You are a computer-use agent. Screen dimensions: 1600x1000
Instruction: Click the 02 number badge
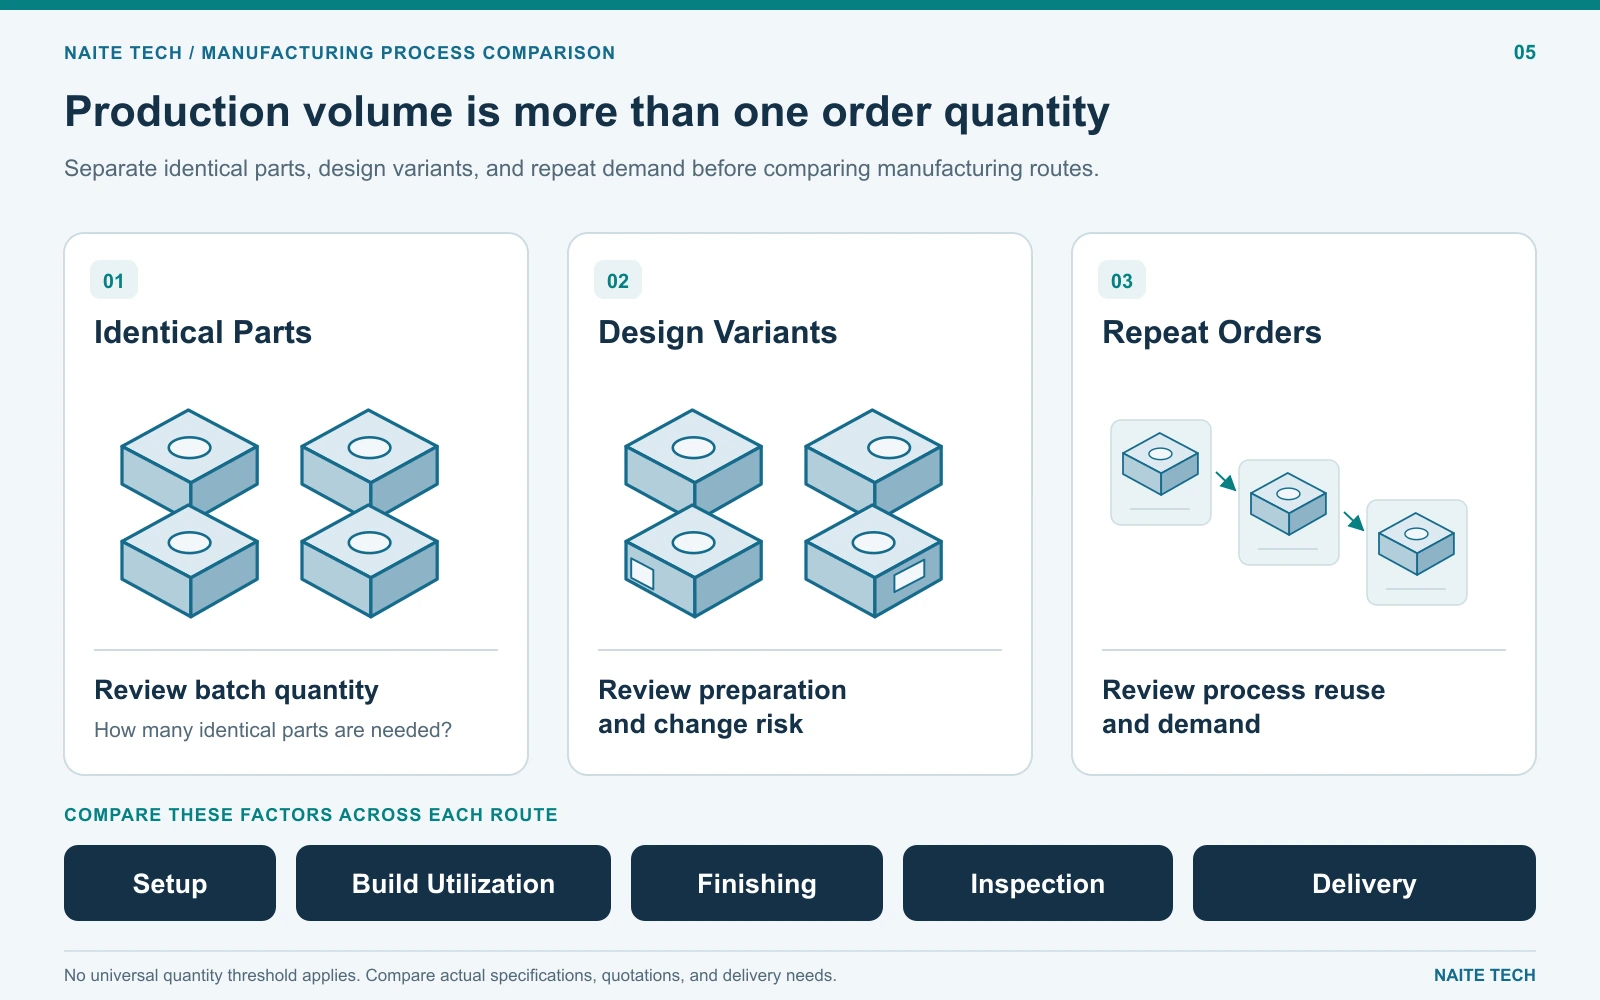coord(618,281)
